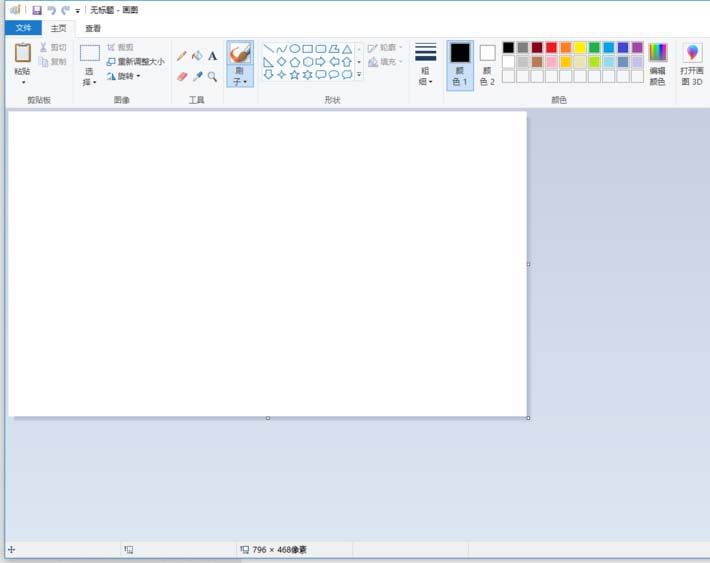The height and width of the screenshot is (563, 710).
Task: Activate the Color 1 button
Action: 460,65
